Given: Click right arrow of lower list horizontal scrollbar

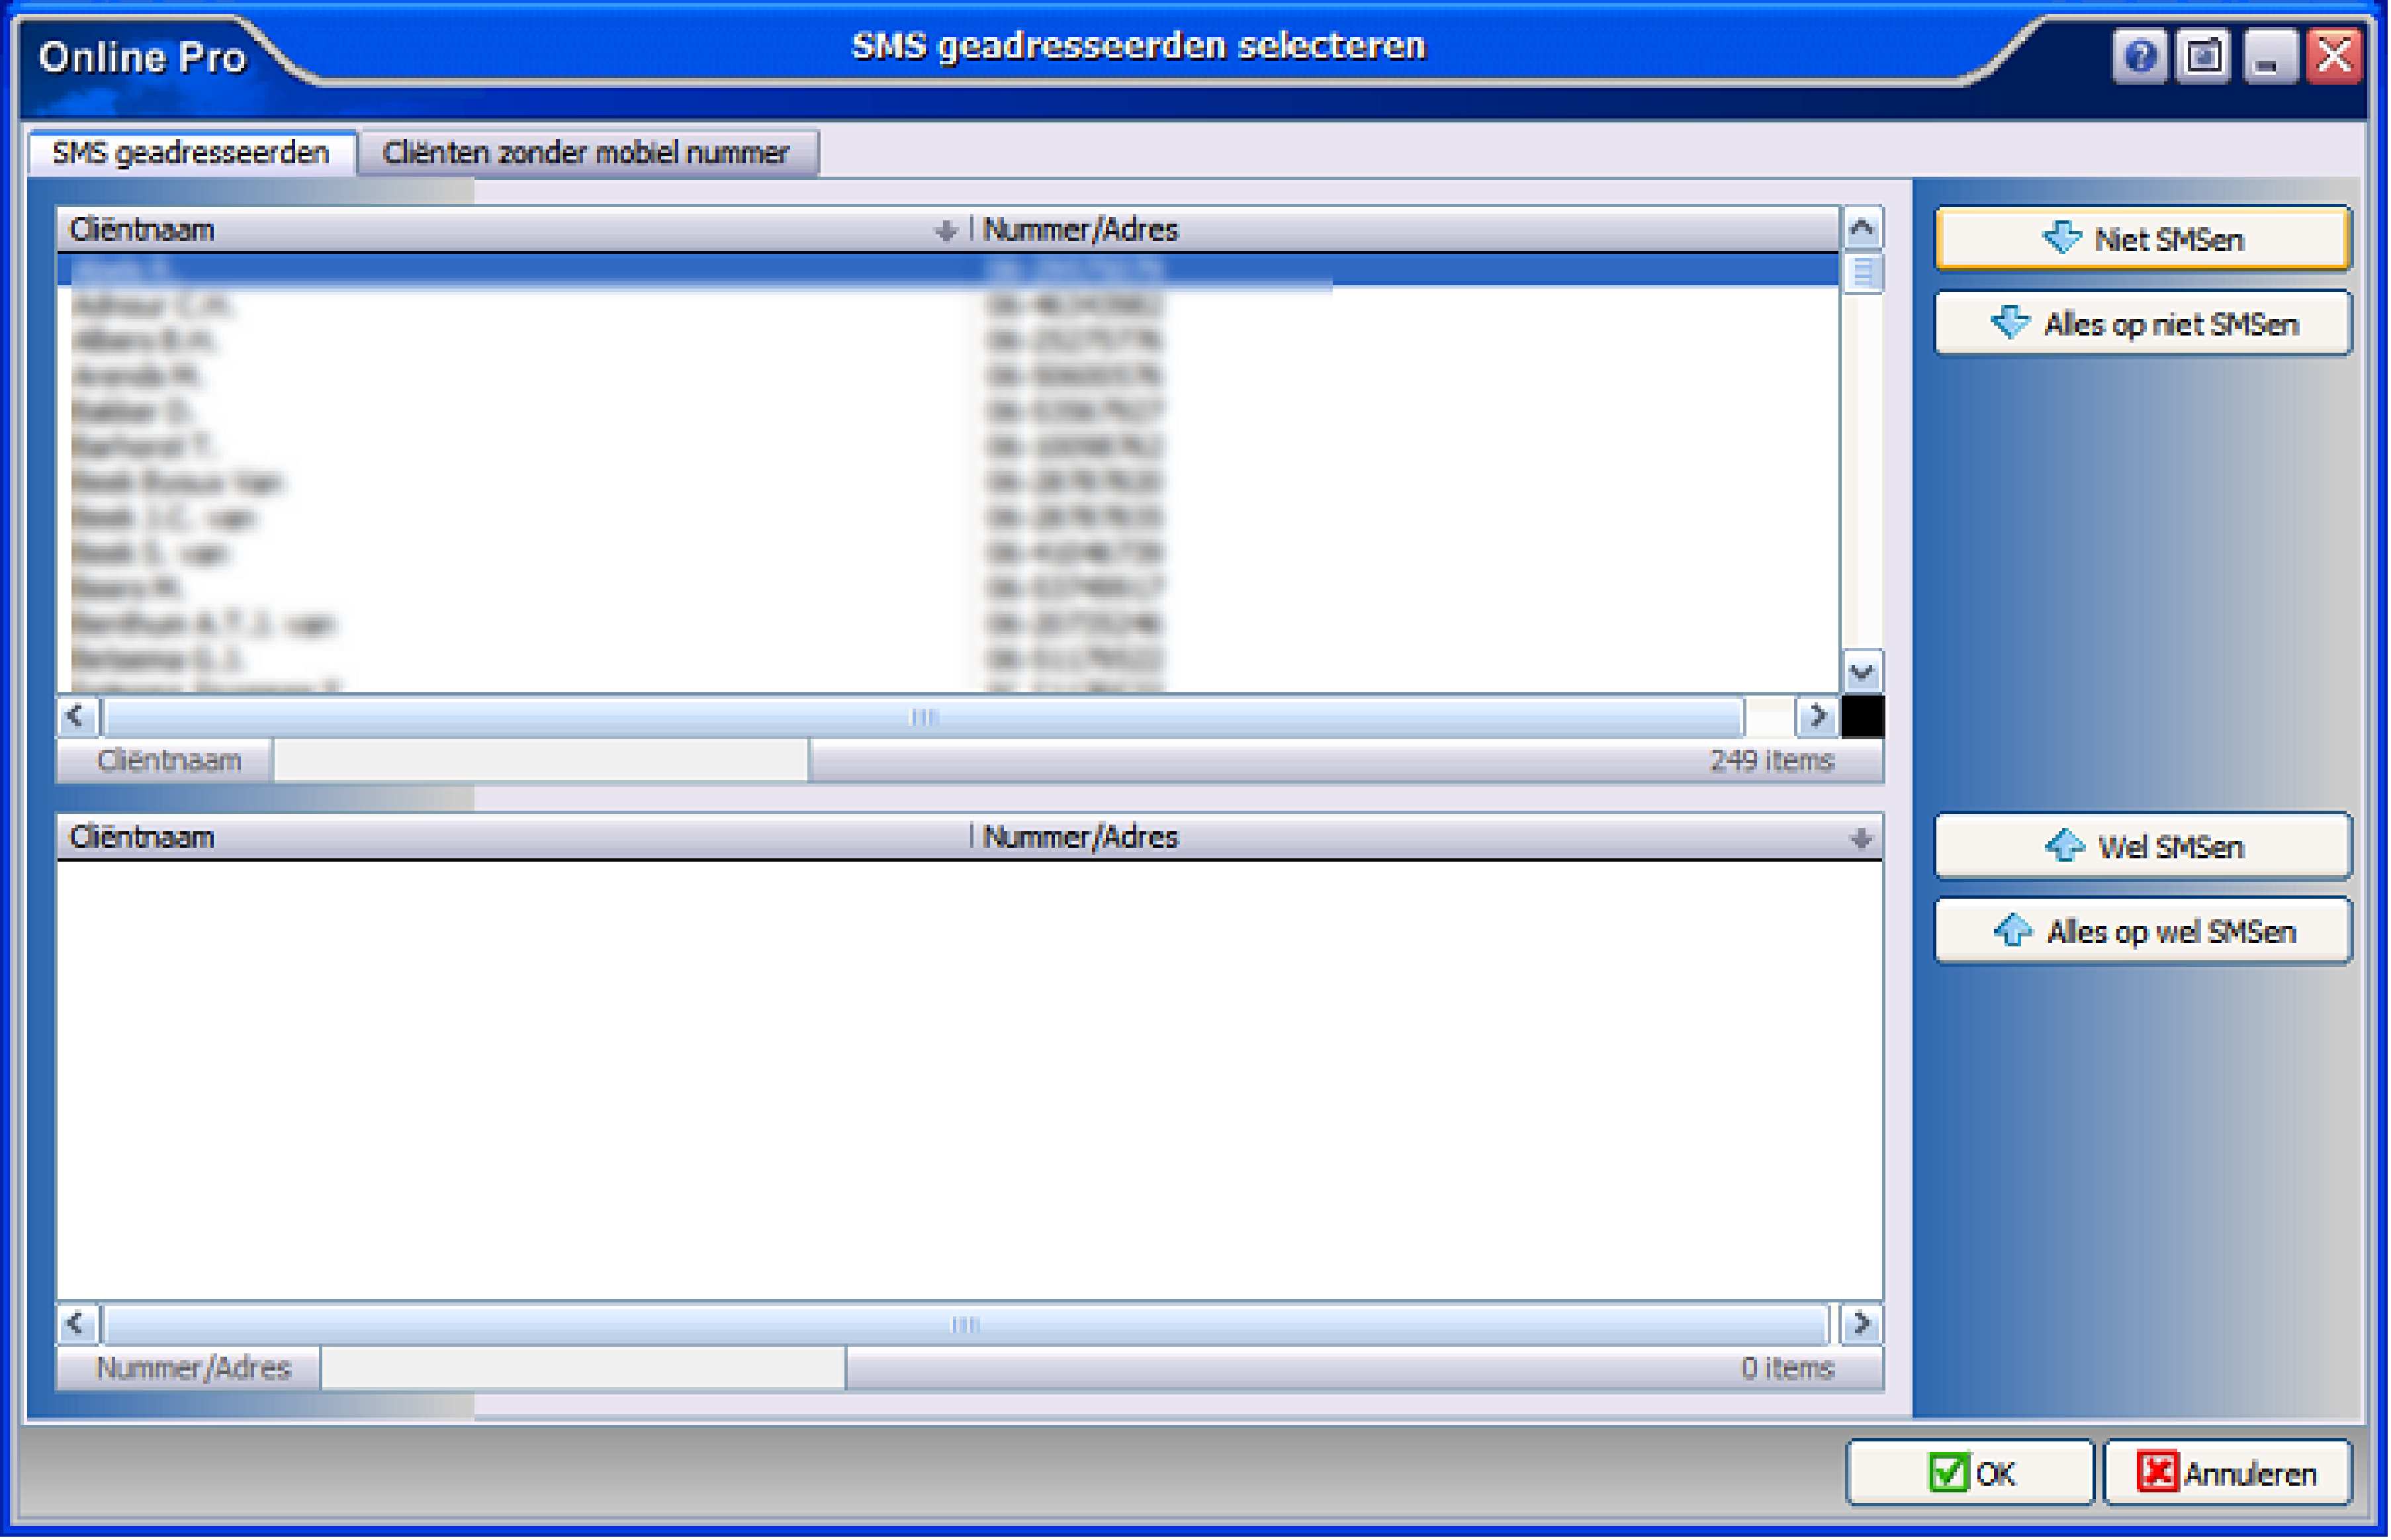Looking at the screenshot, I should (1862, 1324).
